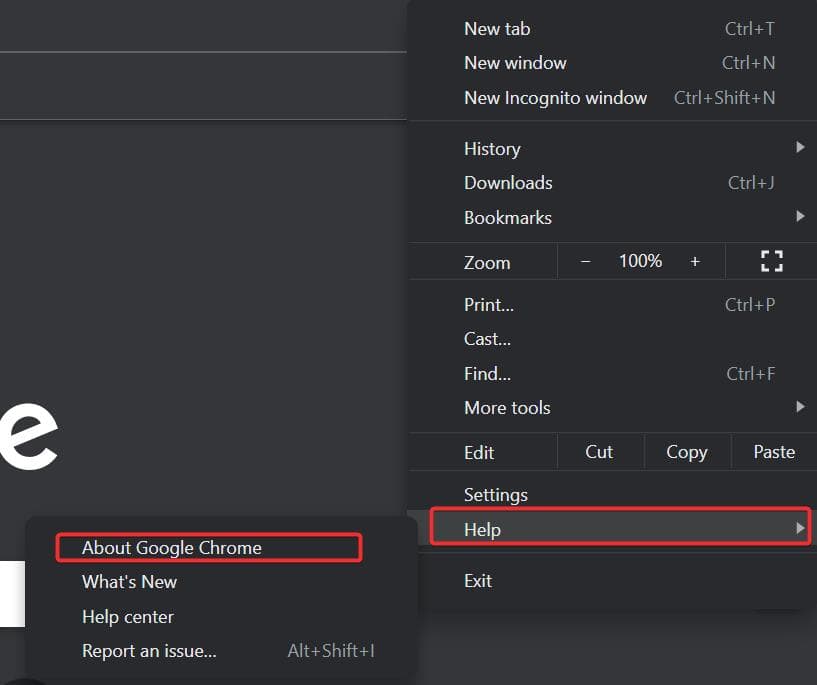The height and width of the screenshot is (685, 817).
Task: Click Copy in Edit row
Action: click(687, 452)
